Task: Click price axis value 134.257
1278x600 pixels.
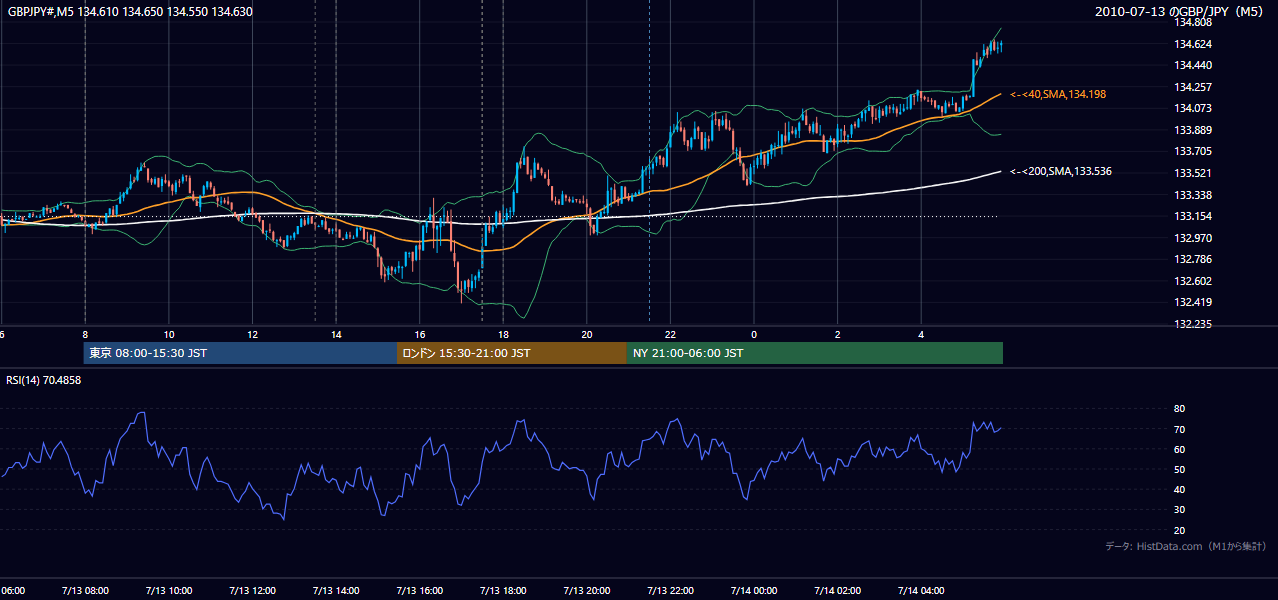Action: tap(1194, 87)
